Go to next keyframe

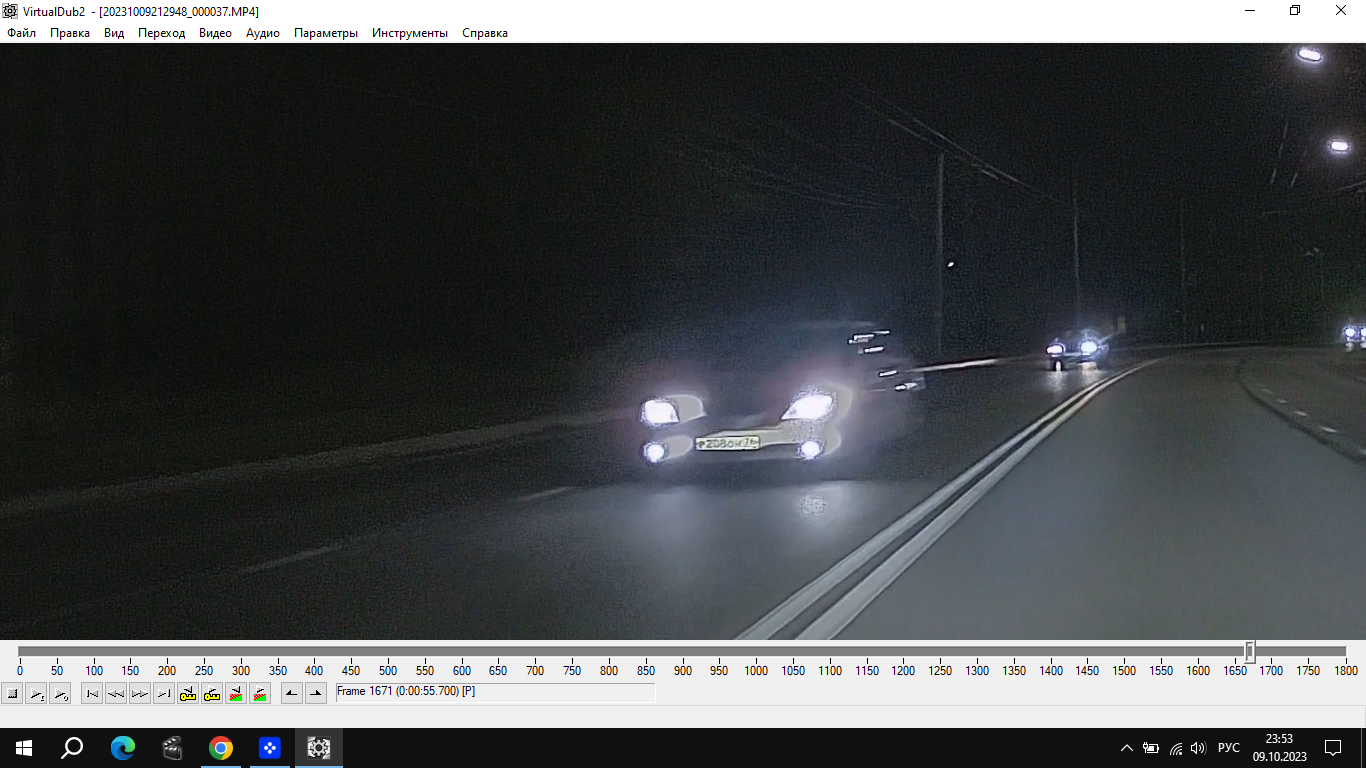click(212, 693)
